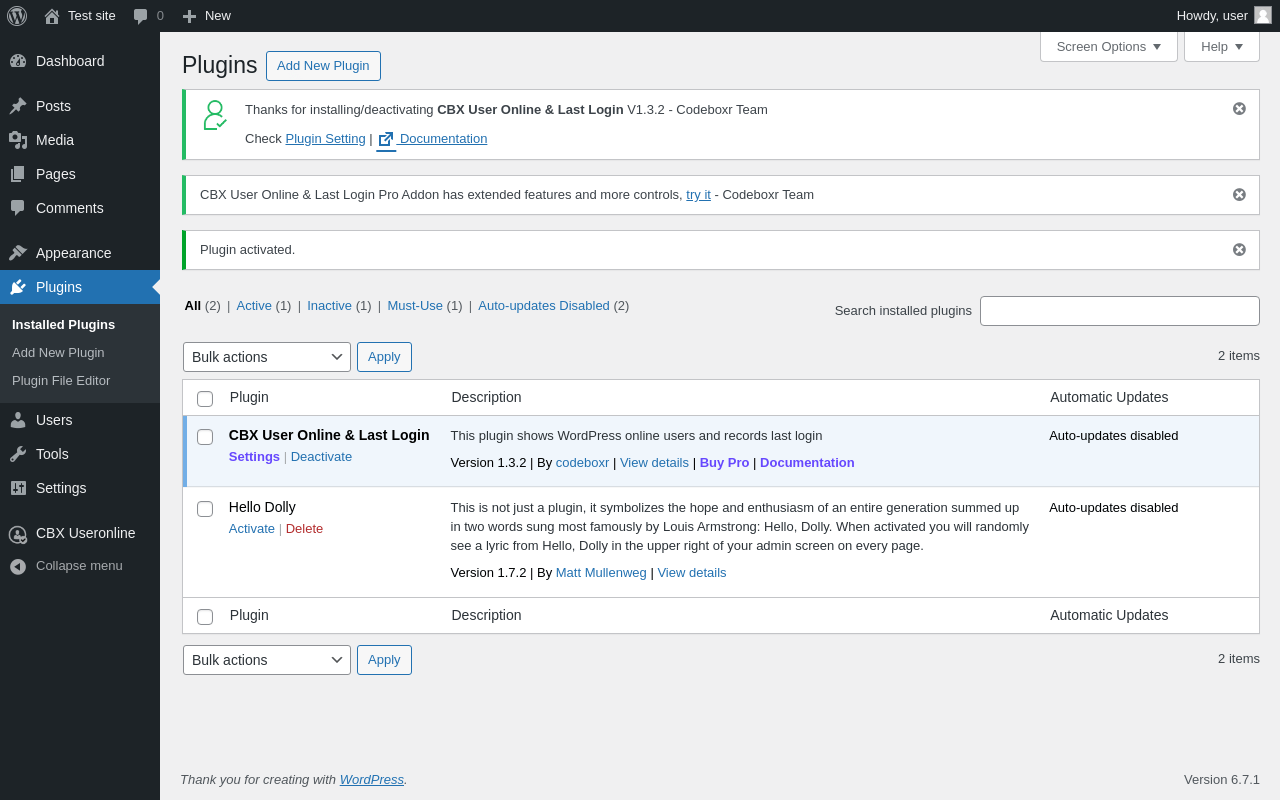1280x800 pixels.
Task: Click the Settings sliders icon
Action: (x=18, y=488)
